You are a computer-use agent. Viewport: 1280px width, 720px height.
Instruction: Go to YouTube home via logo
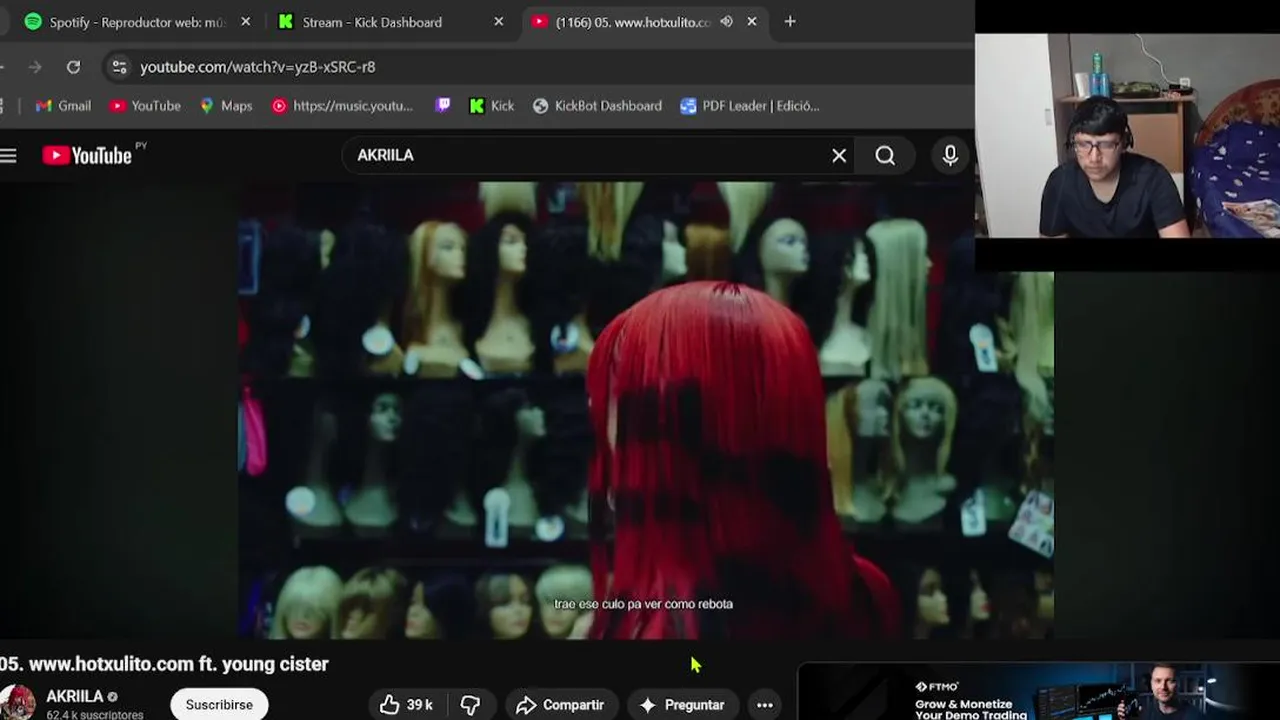tap(87, 155)
